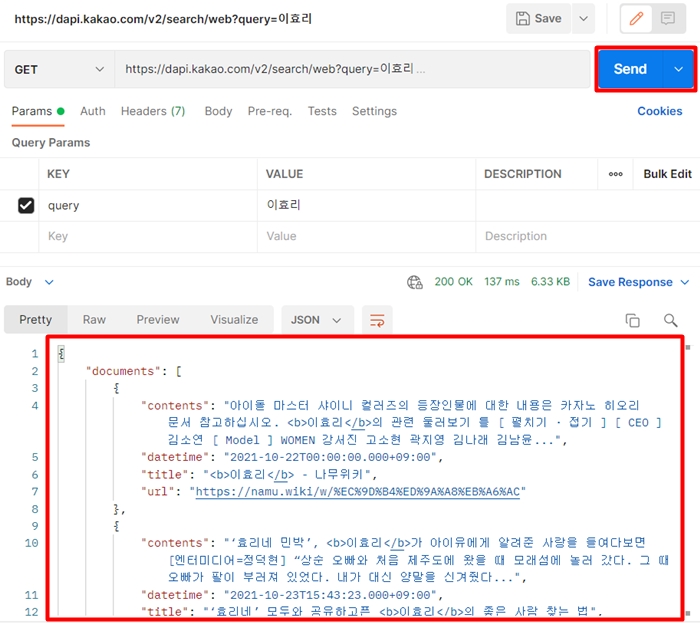Click the KEY column header
Viewport: 700px width, 624px height.
[x=58, y=174]
